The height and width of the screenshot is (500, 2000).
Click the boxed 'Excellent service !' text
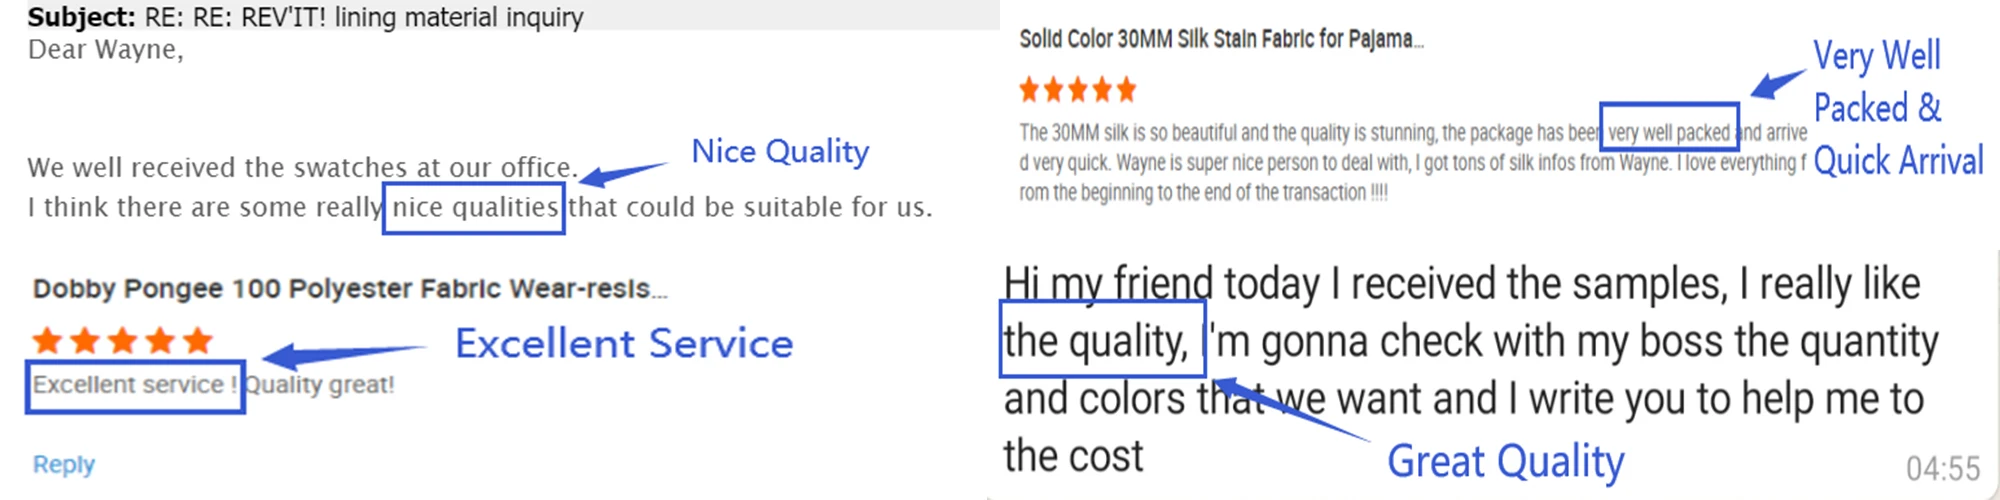[x=135, y=385]
